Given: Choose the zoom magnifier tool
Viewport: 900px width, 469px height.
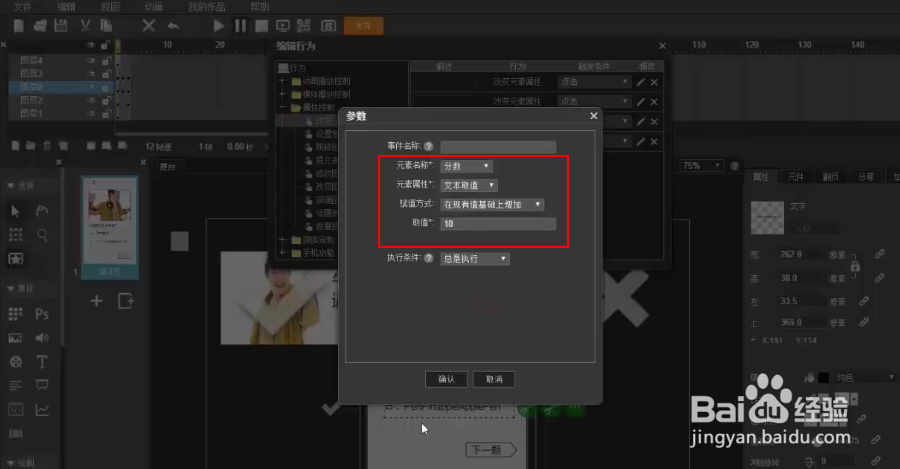Looking at the screenshot, I should (42, 235).
